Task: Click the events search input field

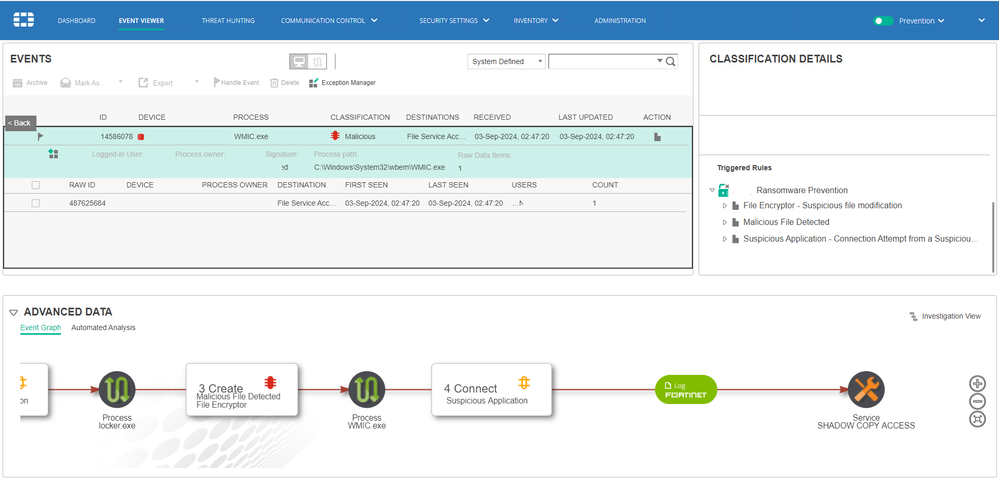Action: (603, 62)
